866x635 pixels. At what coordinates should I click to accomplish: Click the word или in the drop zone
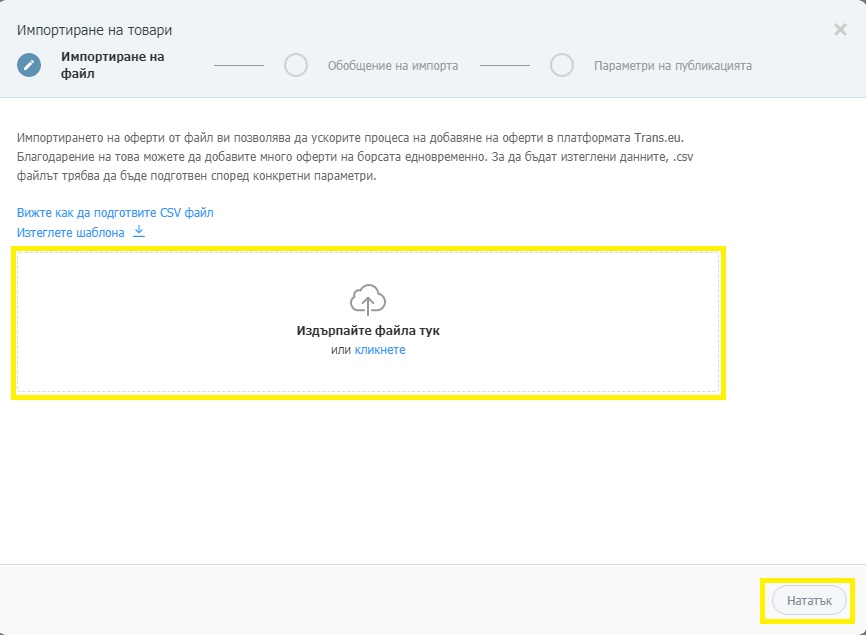tap(341, 350)
